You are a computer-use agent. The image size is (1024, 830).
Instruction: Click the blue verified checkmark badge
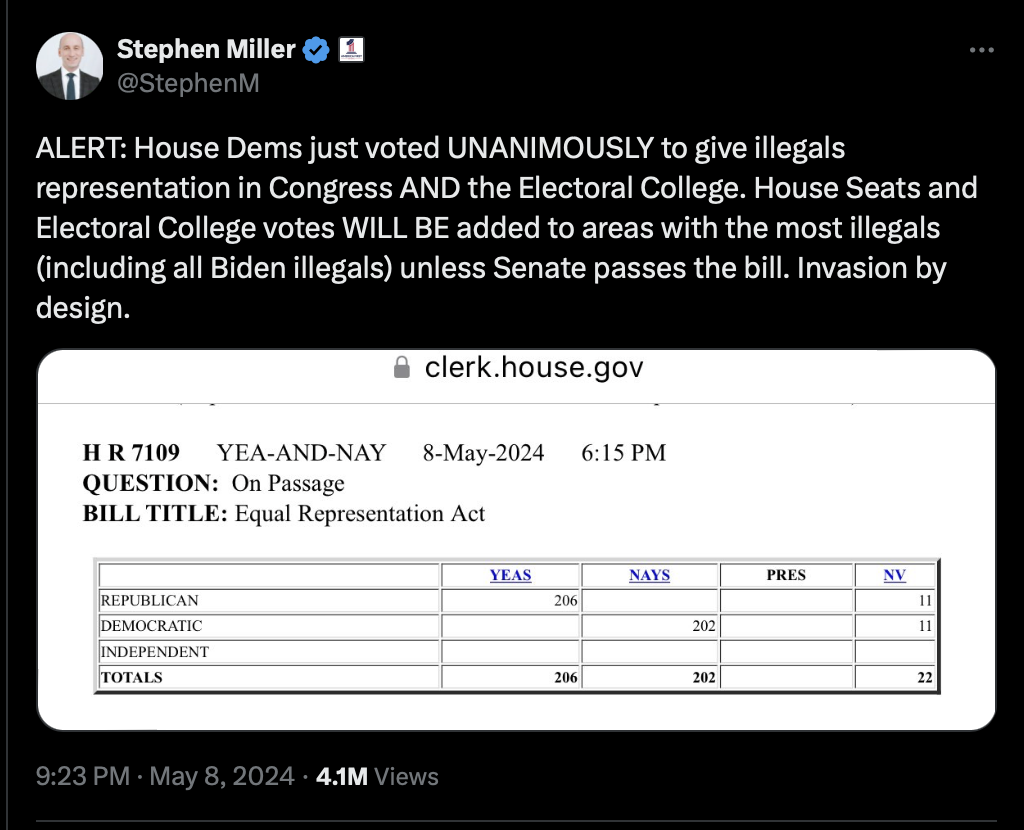tap(317, 50)
